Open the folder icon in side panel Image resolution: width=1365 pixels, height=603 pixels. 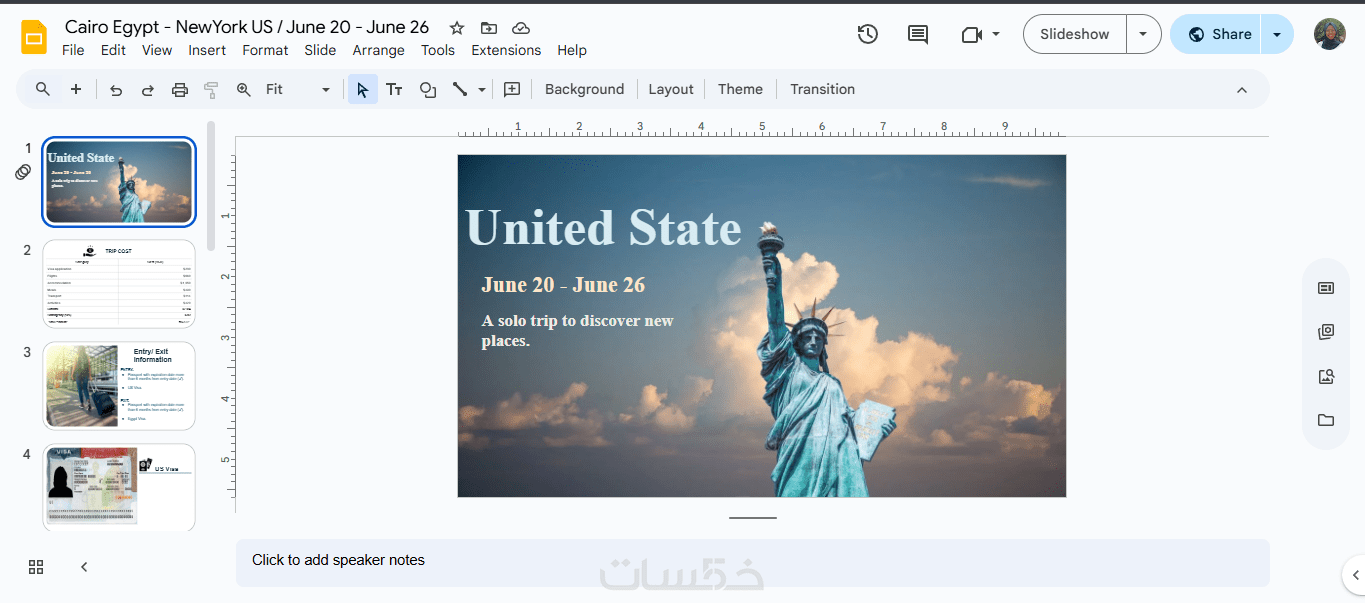(1326, 420)
